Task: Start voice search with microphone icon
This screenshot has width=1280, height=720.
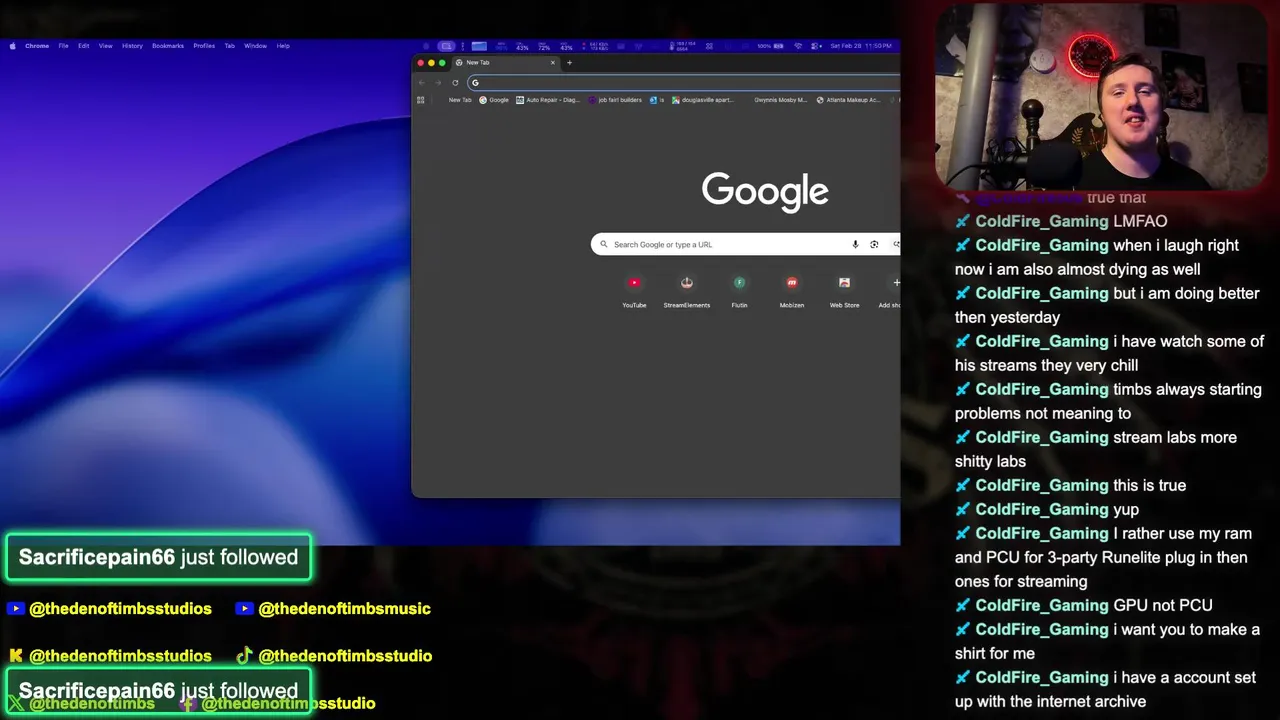Action: click(855, 244)
